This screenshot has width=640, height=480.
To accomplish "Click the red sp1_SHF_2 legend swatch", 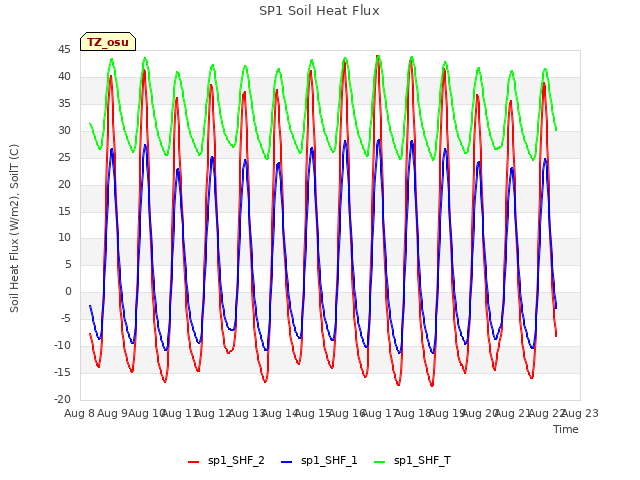I will (193, 462).
